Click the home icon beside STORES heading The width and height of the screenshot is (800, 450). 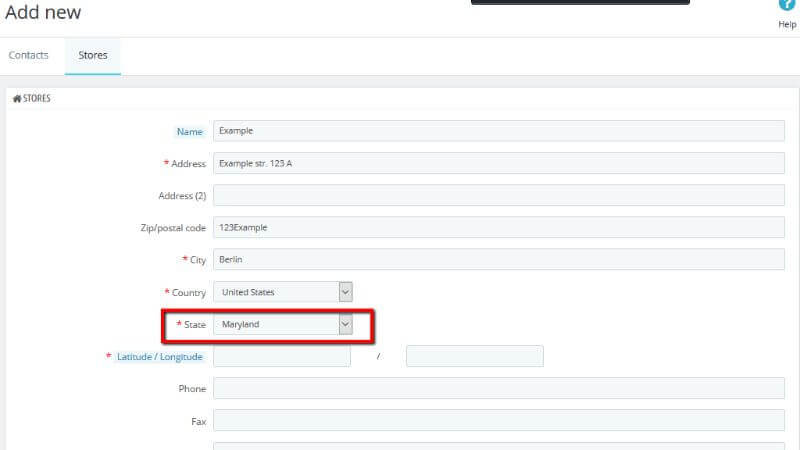click(17, 99)
